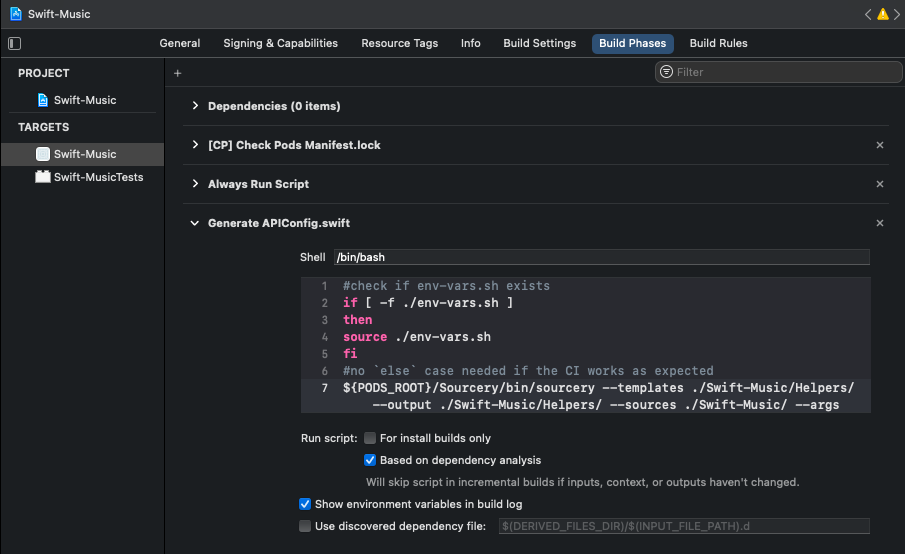Image resolution: width=905 pixels, height=554 pixels.
Task: Delete the Check Pods Manifest.lock phase
Action: tap(880, 145)
